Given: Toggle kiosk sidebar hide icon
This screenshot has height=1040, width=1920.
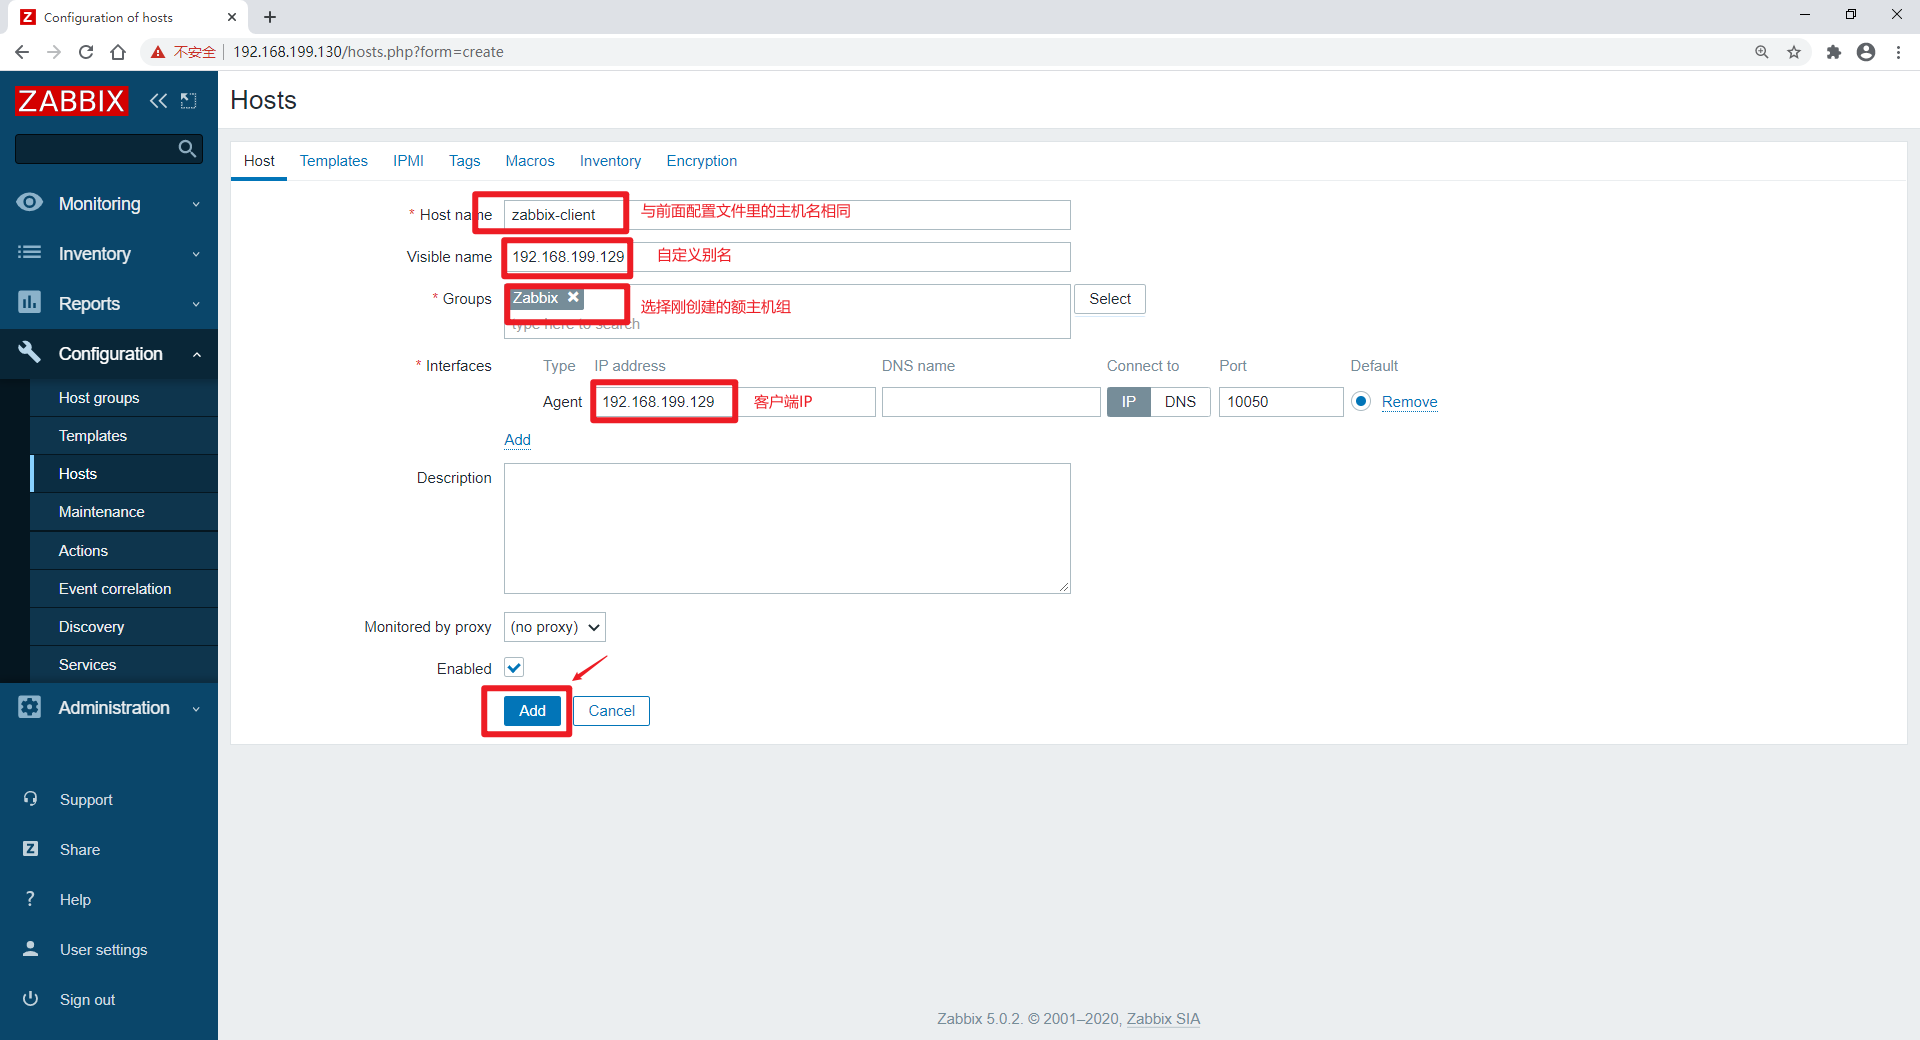Looking at the screenshot, I should coord(188,101).
